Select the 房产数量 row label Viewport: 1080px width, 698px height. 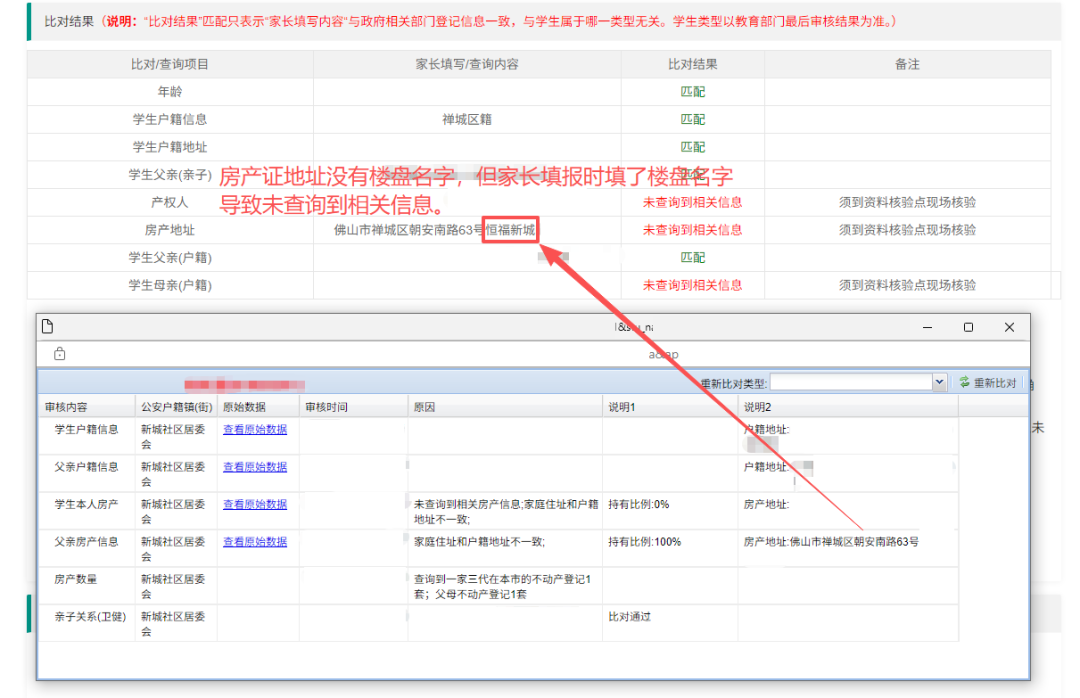(76, 579)
